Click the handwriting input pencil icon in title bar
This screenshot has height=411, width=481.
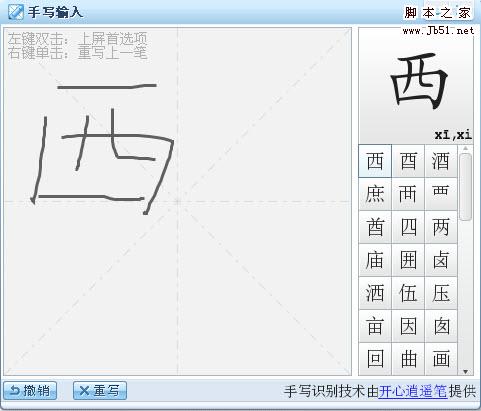(x=15, y=12)
